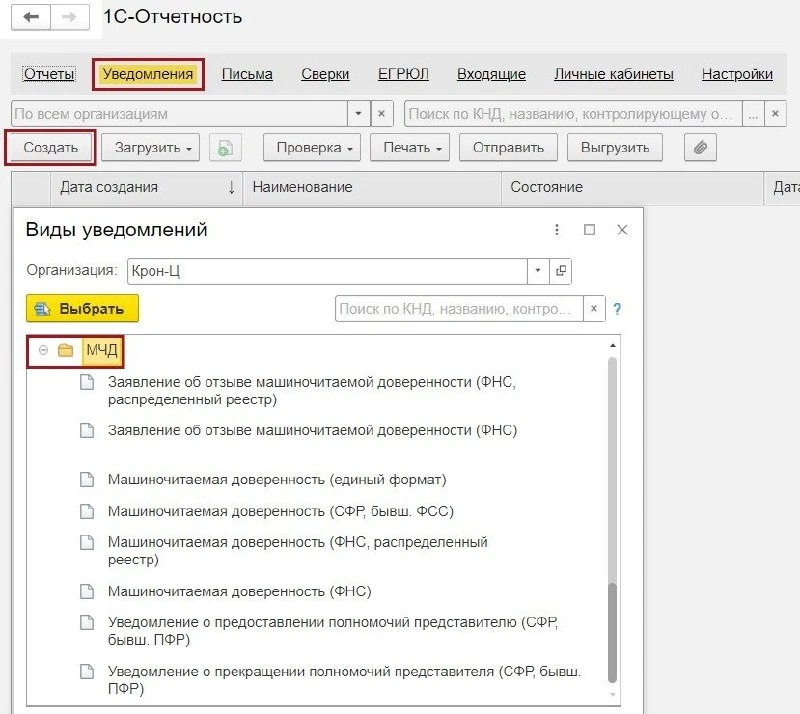
Task: Open the ellipsis button of main search
Action: click(x=753, y=114)
